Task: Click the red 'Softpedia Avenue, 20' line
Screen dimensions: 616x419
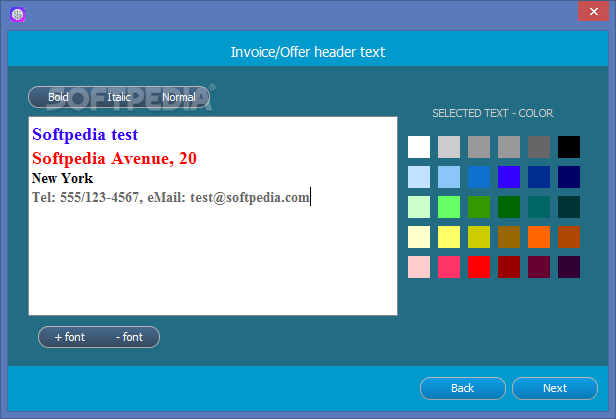Action: click(114, 159)
